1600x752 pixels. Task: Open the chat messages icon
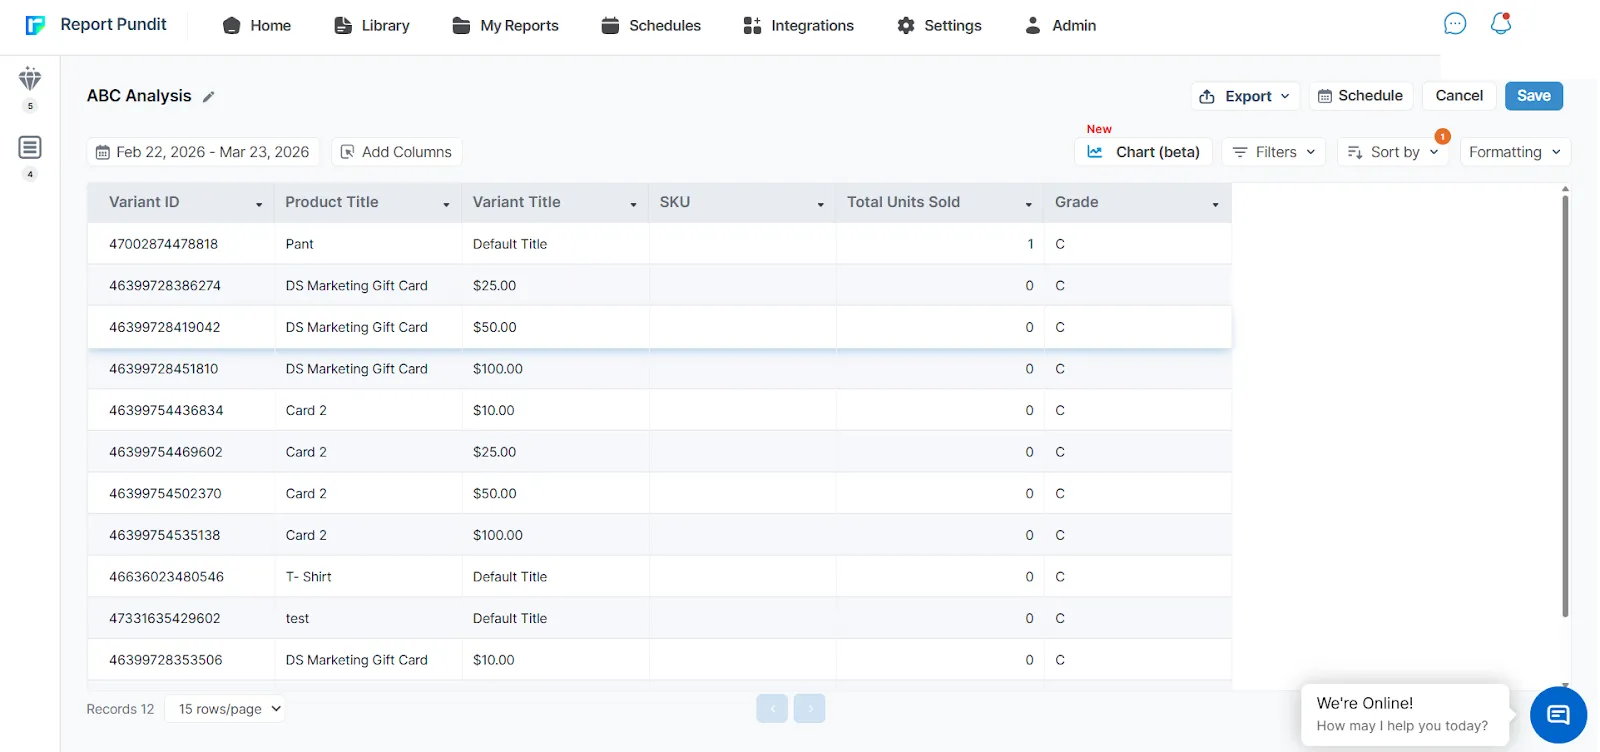click(1455, 24)
